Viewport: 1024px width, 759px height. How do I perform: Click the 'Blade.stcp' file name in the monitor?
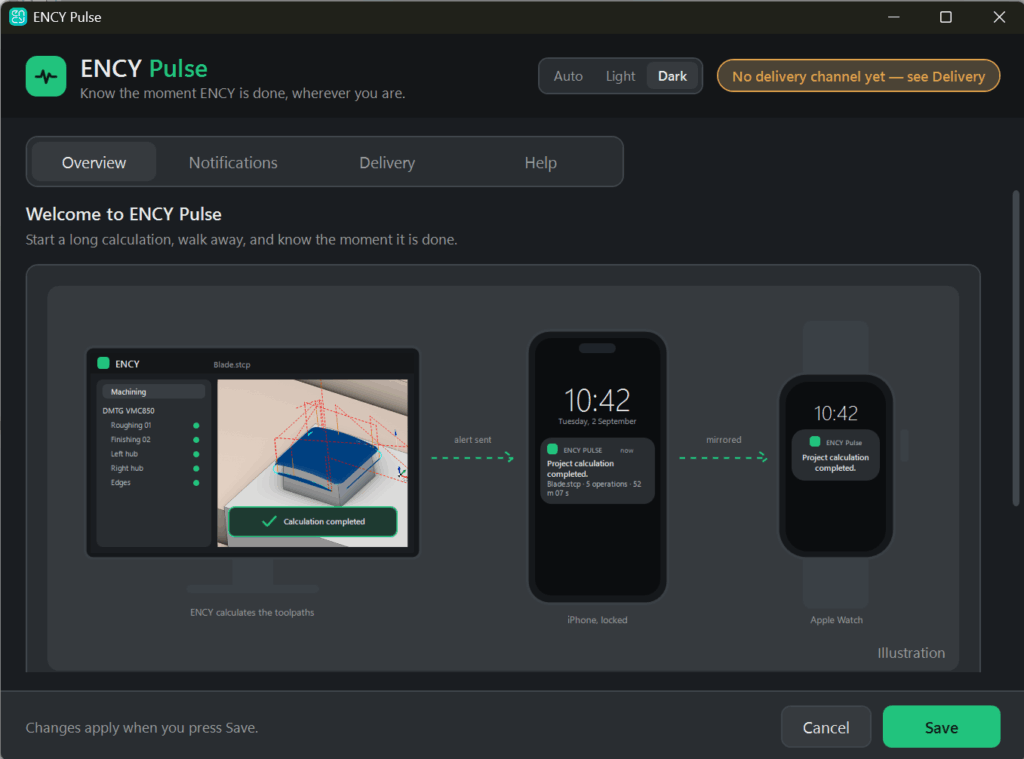(x=232, y=364)
